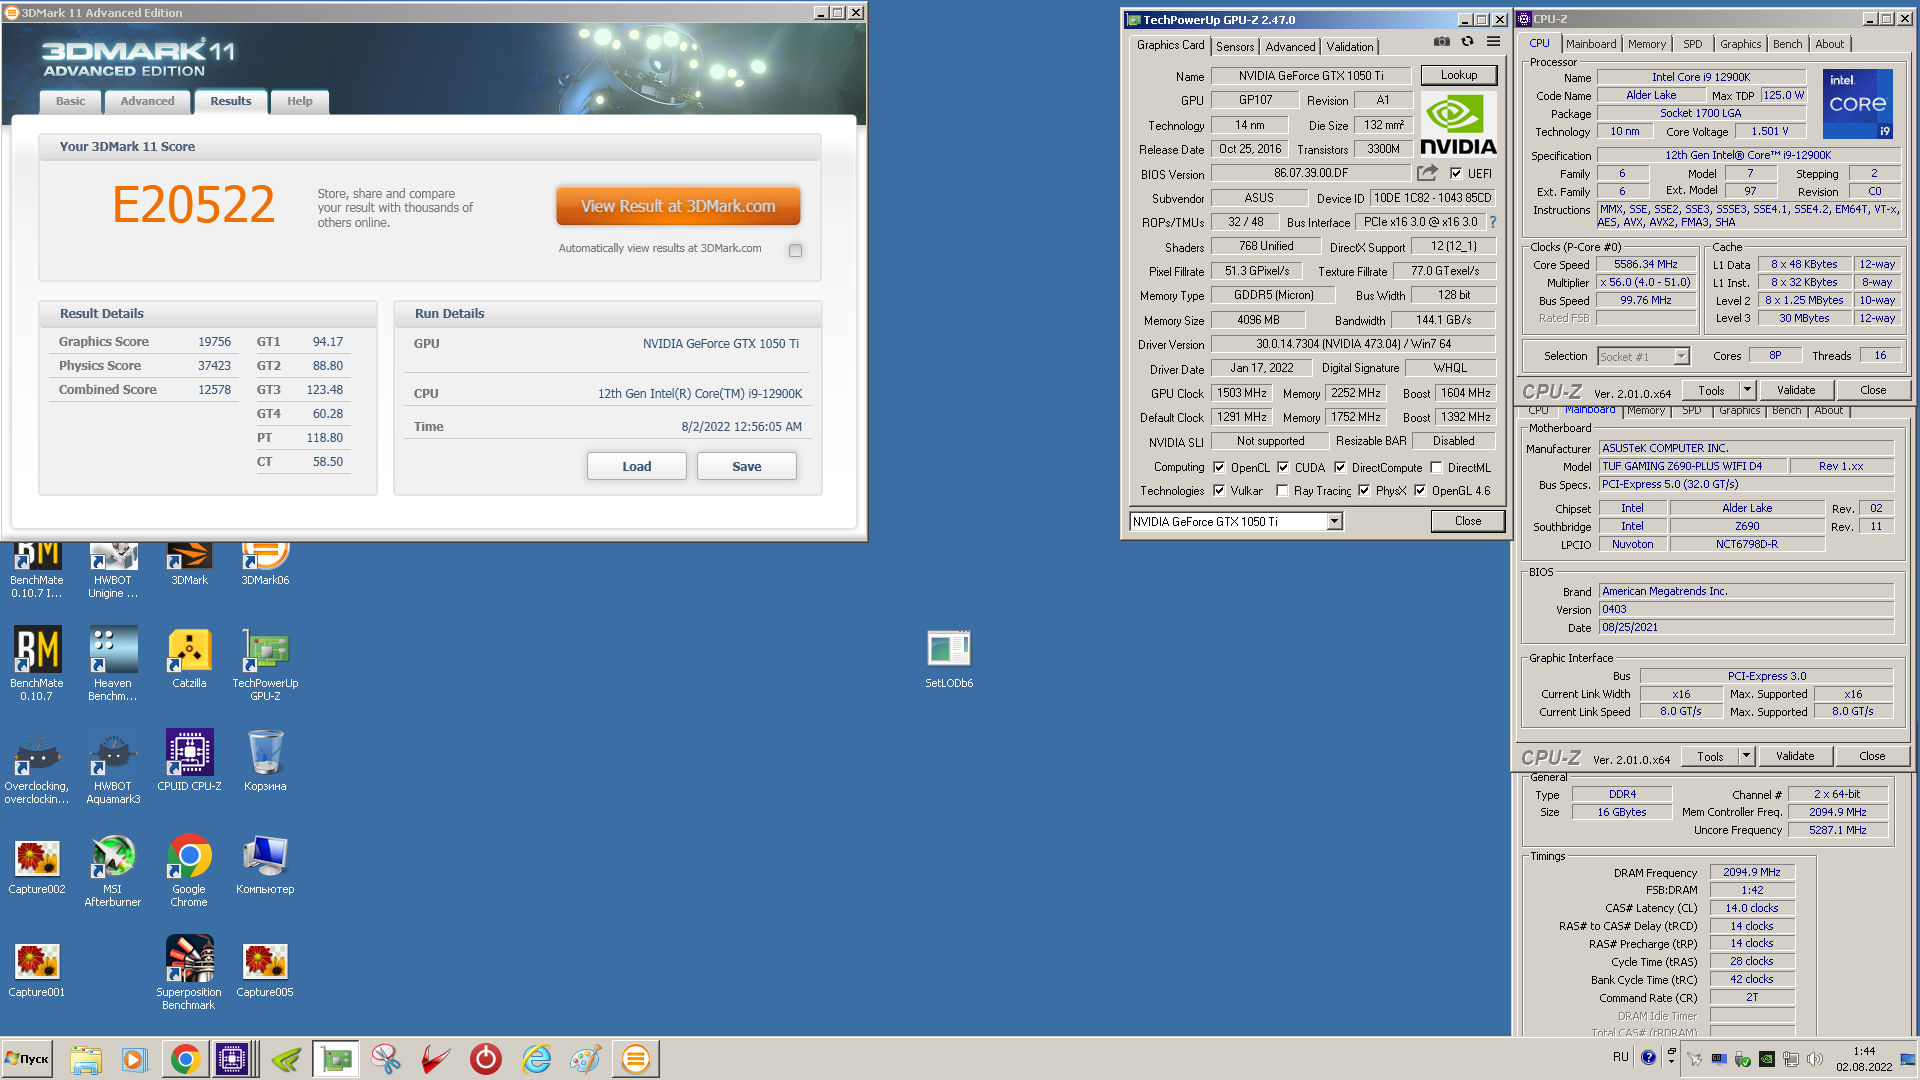Toggle the DirectCompute checkbox
This screenshot has height=1080, width=1920.
1340,467
